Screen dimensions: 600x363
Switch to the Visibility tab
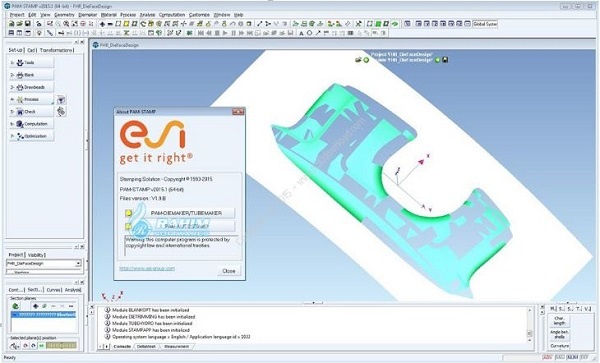[36, 255]
